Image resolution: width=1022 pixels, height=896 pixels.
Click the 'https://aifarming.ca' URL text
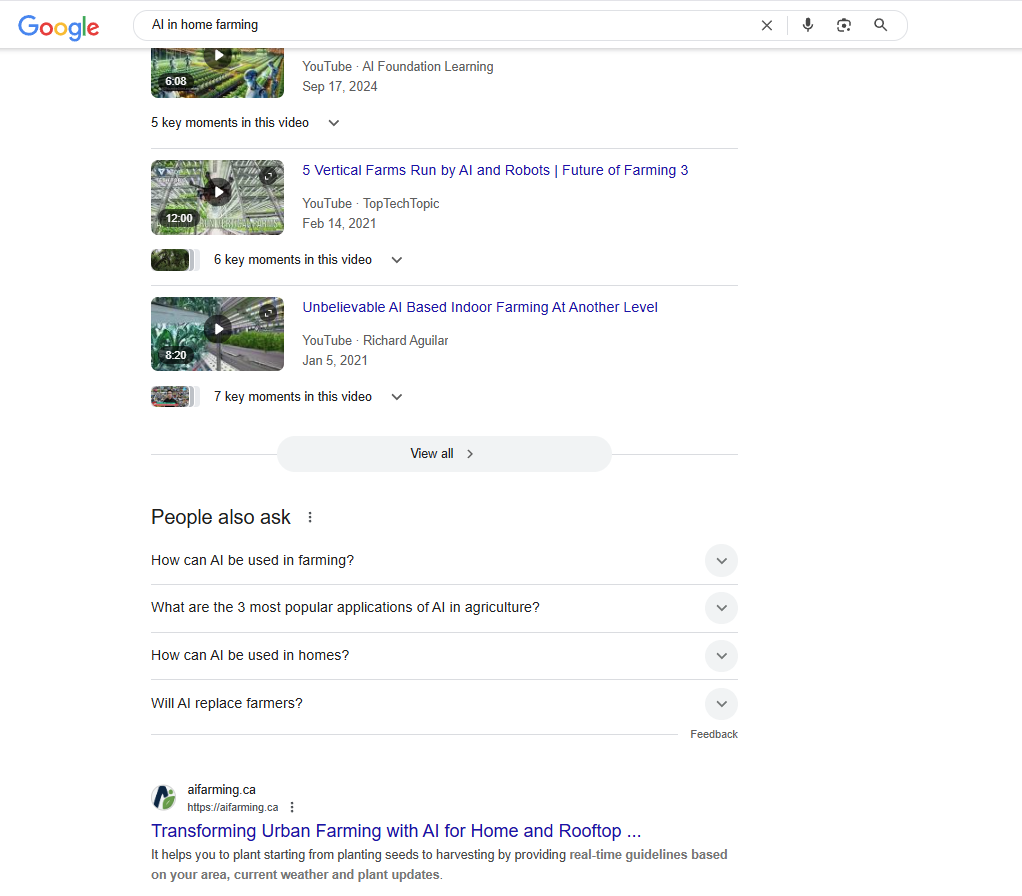click(x=233, y=807)
